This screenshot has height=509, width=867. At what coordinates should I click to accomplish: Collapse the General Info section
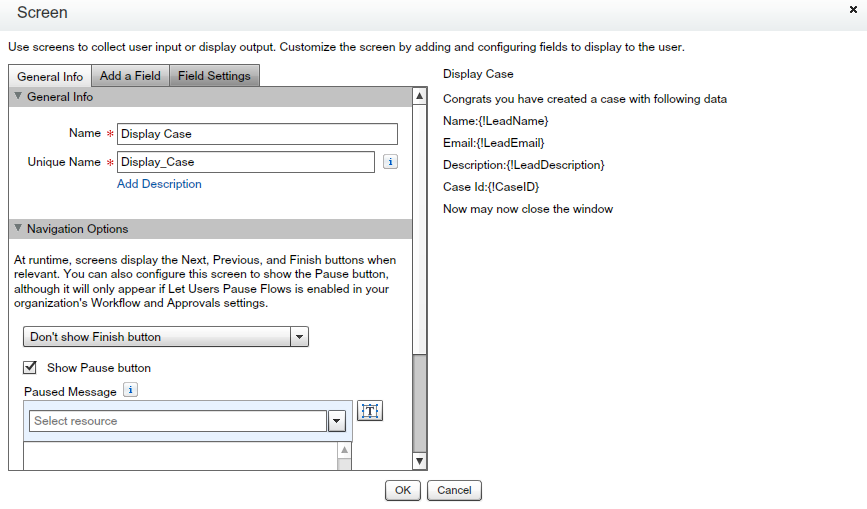pyautogui.click(x=18, y=97)
